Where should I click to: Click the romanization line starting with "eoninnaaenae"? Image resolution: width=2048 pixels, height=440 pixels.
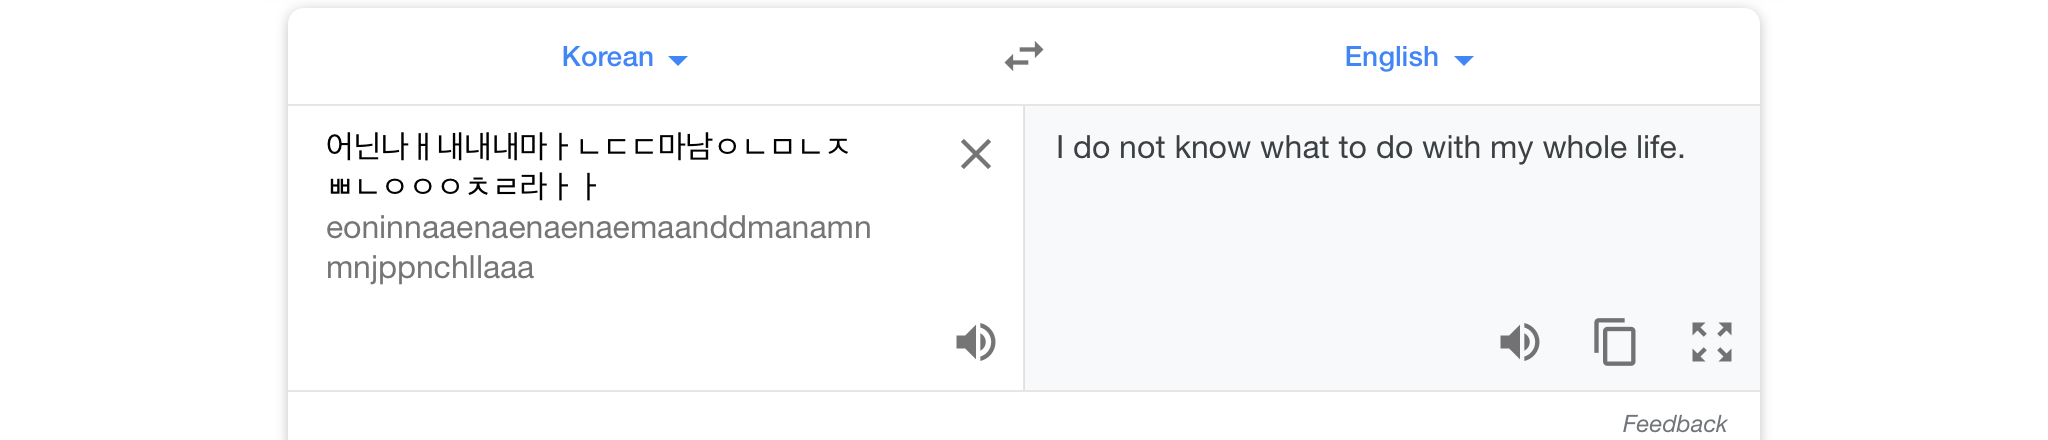pyautogui.click(x=598, y=228)
